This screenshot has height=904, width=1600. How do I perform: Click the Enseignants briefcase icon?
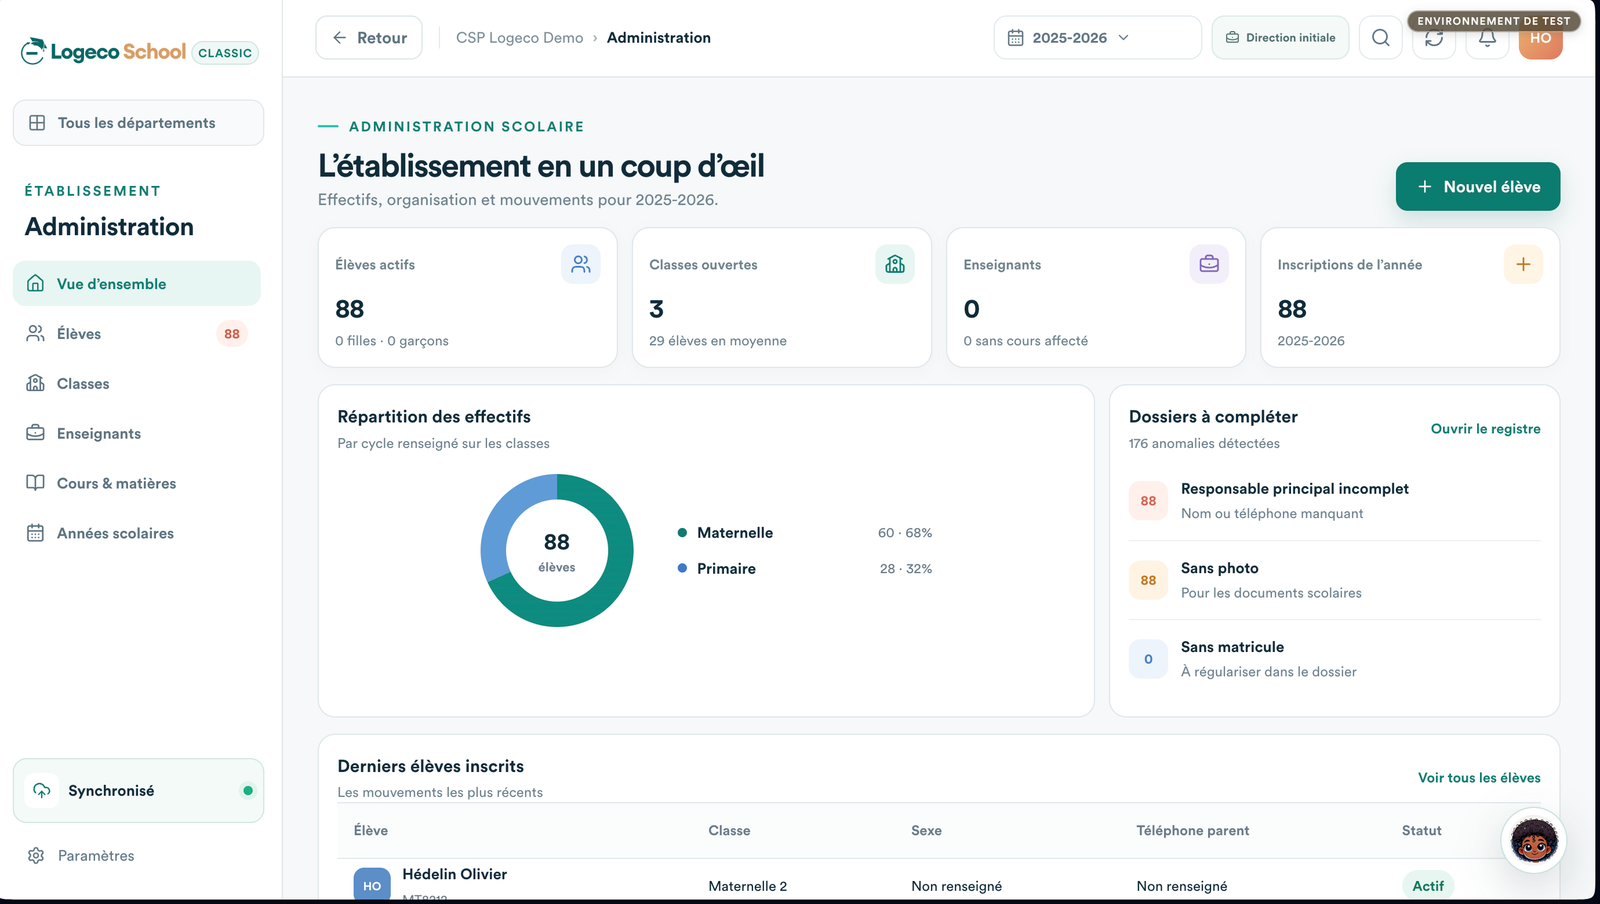(x=1209, y=264)
